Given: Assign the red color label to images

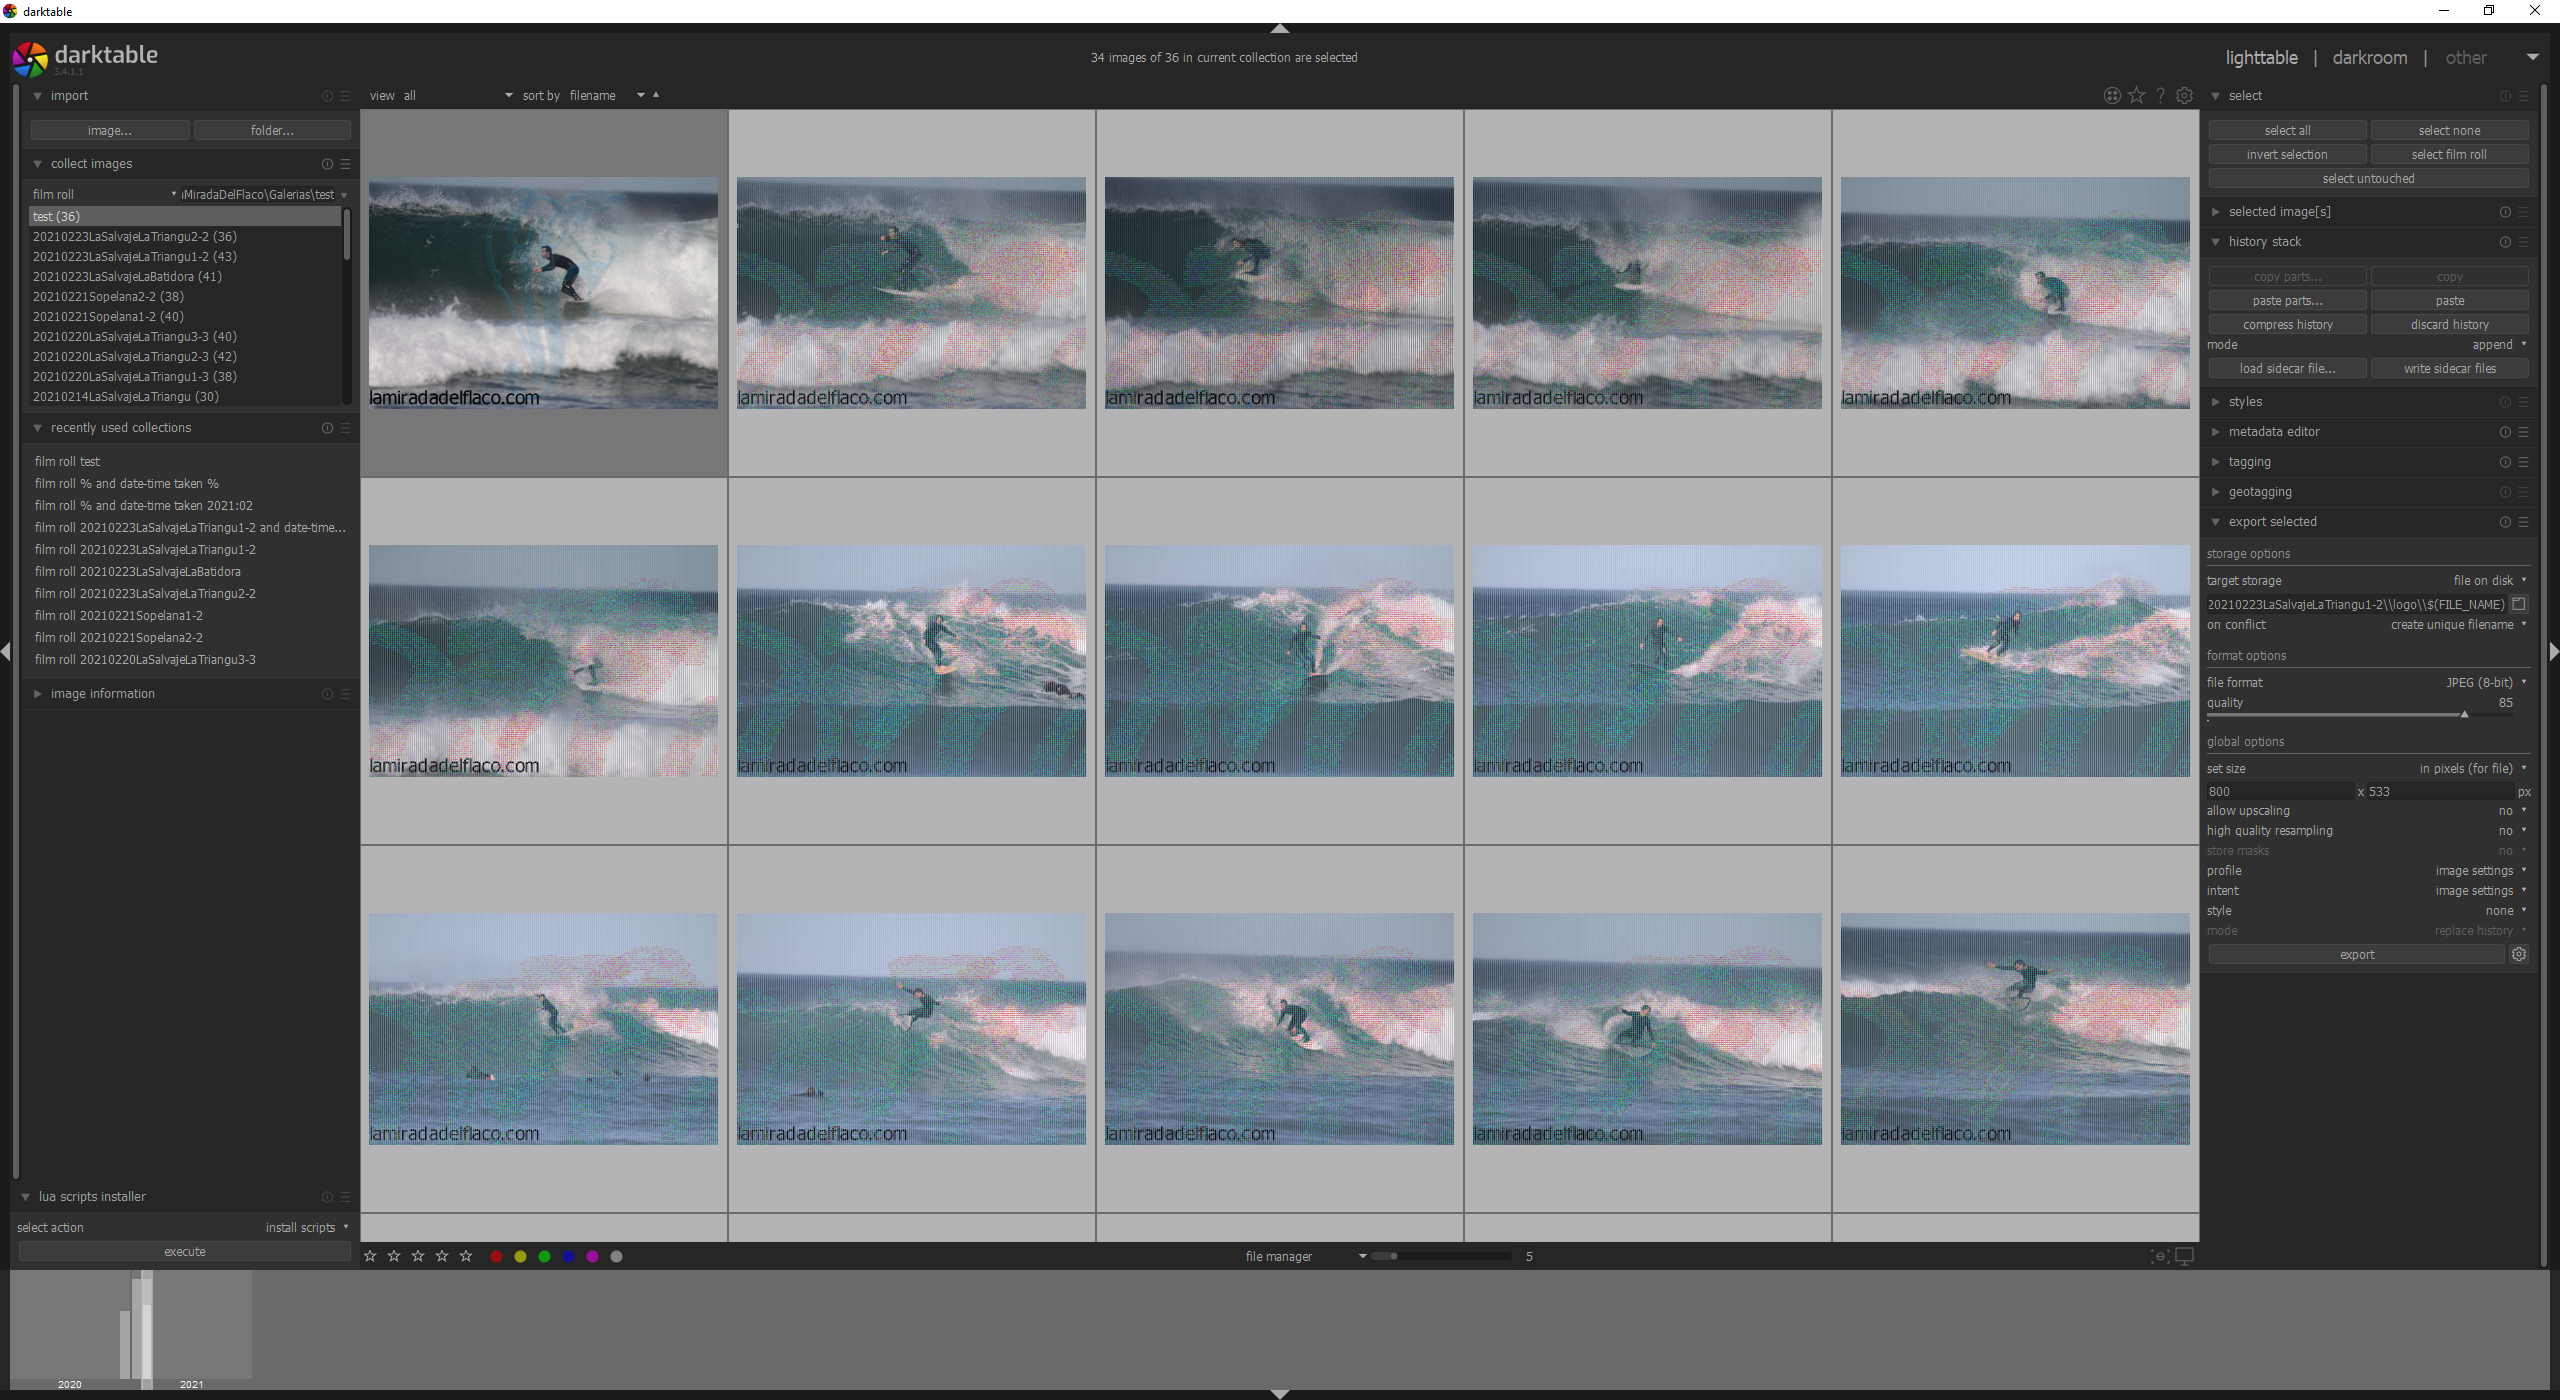Looking at the screenshot, I should 497,1256.
